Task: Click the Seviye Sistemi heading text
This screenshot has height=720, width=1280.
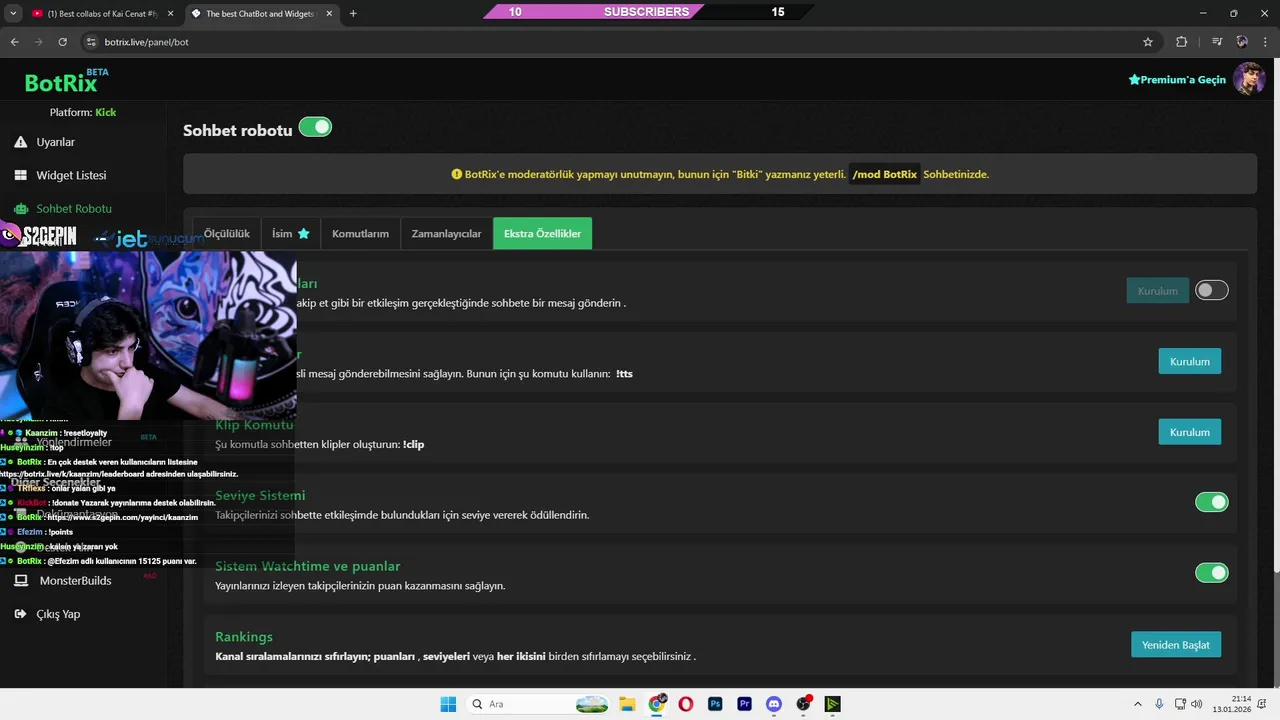Action: coord(261,495)
